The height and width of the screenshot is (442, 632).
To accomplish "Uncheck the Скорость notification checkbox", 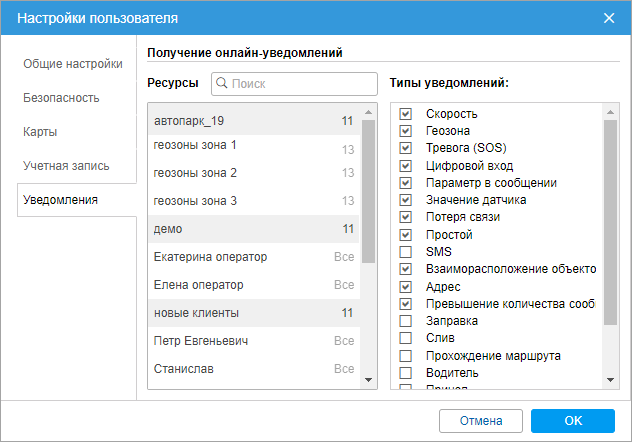I will 405,114.
